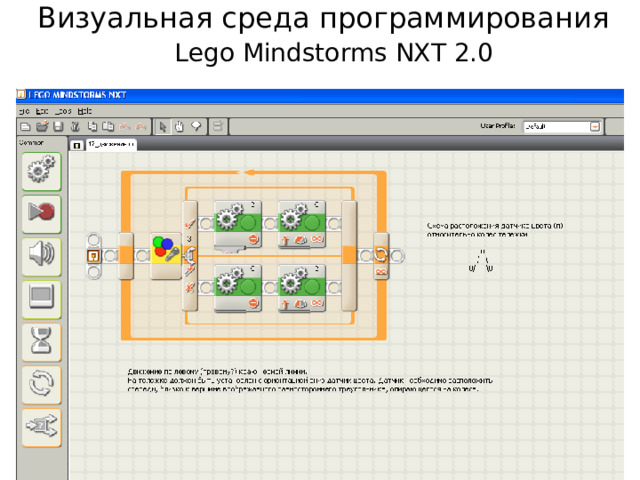Image resolution: width=640 pixels, height=480 pixels.
Task: Pick the Move block in the Common palette
Action: click(42, 171)
